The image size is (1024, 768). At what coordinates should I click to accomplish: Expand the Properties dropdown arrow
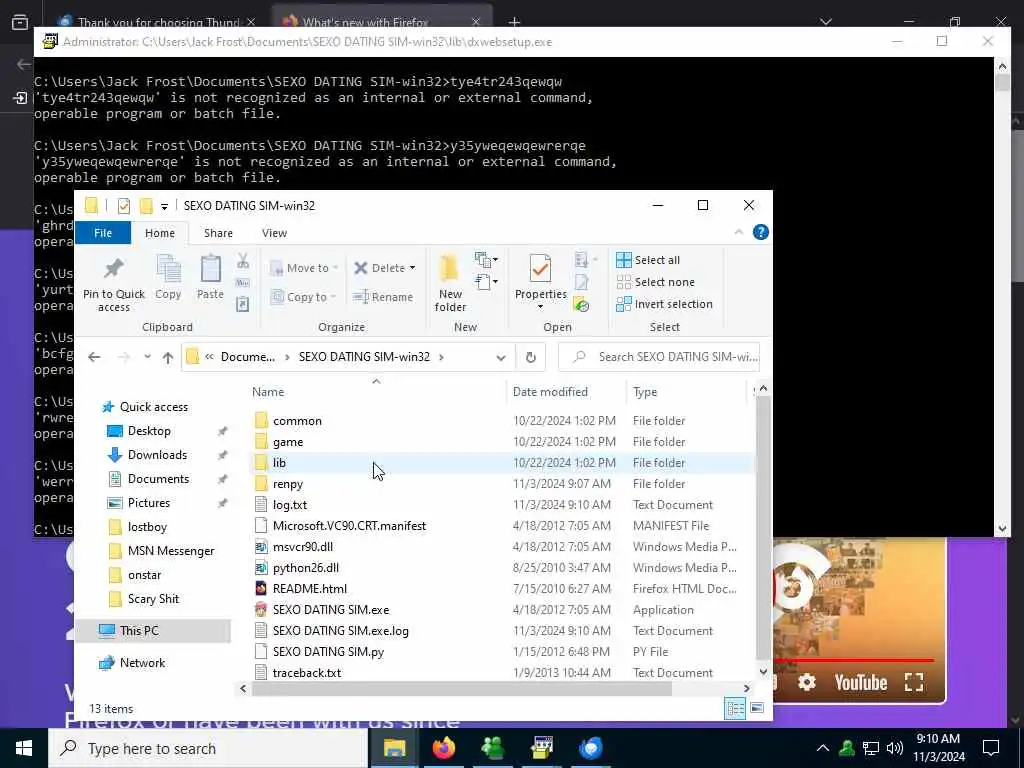[540, 307]
